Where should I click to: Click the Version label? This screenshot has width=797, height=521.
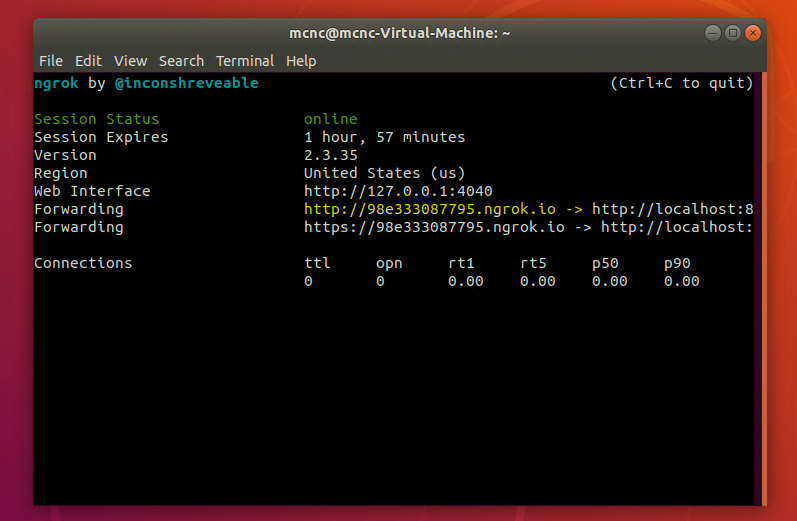(65, 155)
